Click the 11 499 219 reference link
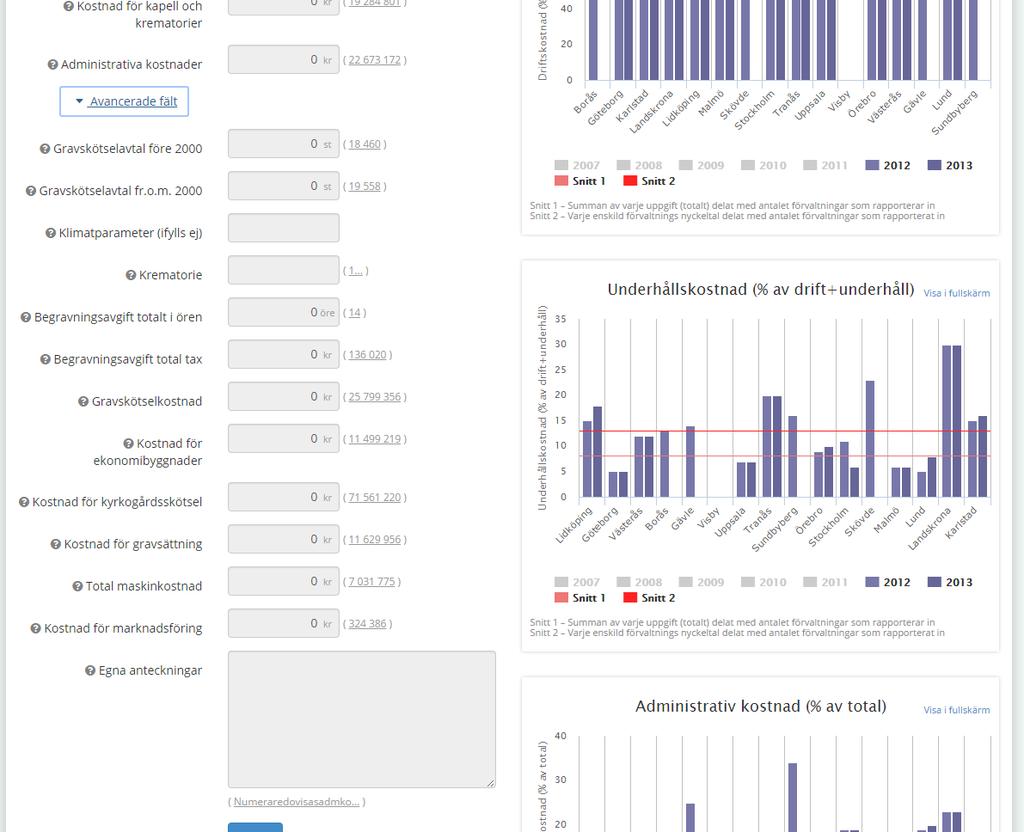The image size is (1024, 832). 374,440
